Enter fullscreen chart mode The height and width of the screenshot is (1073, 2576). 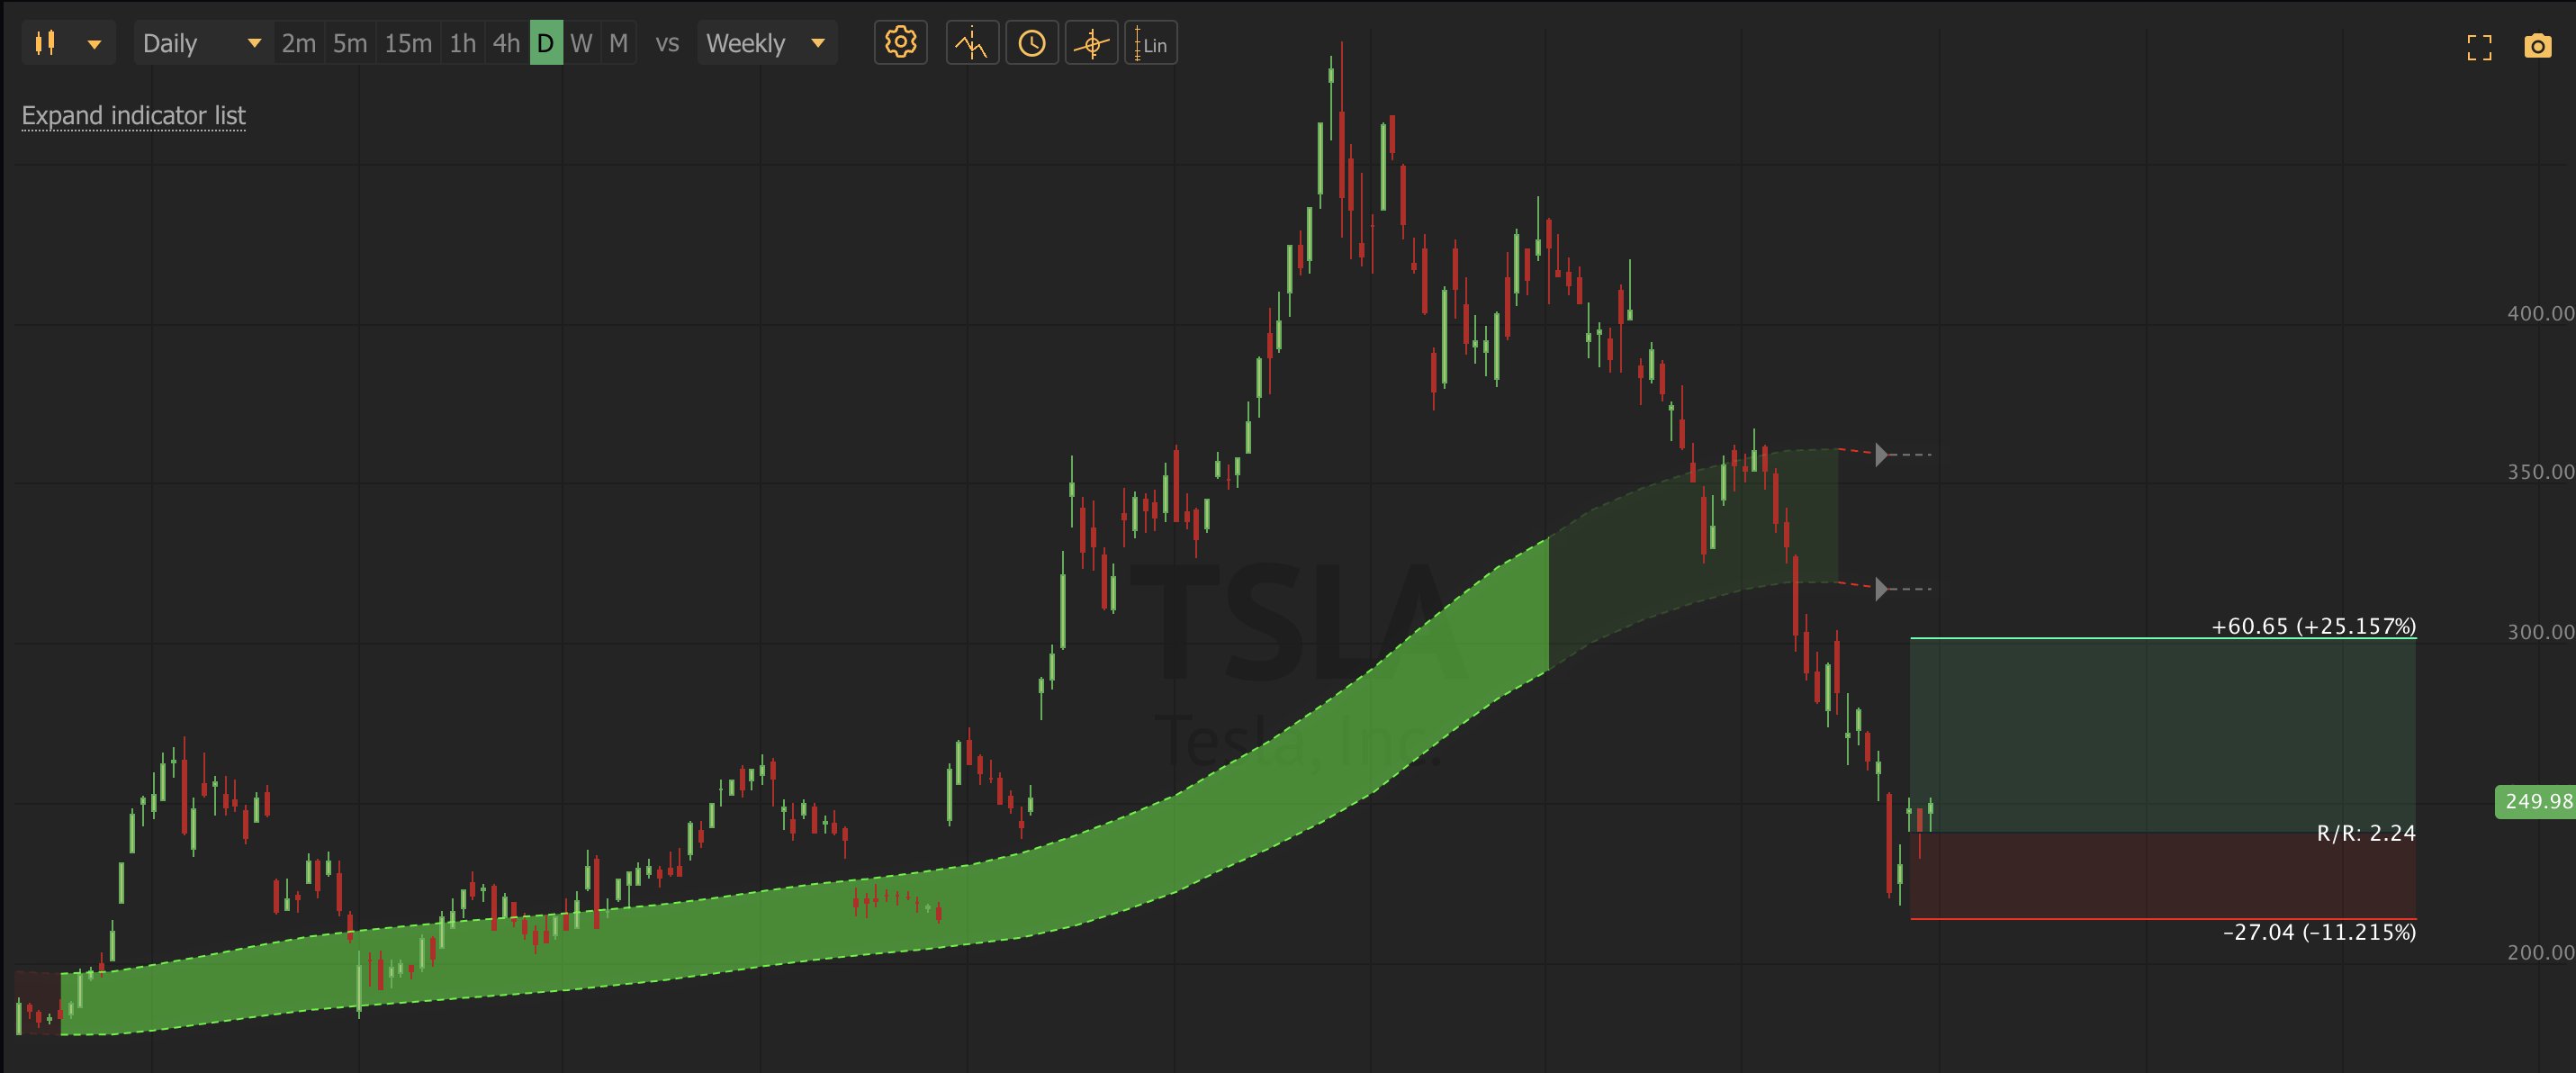click(x=2479, y=47)
